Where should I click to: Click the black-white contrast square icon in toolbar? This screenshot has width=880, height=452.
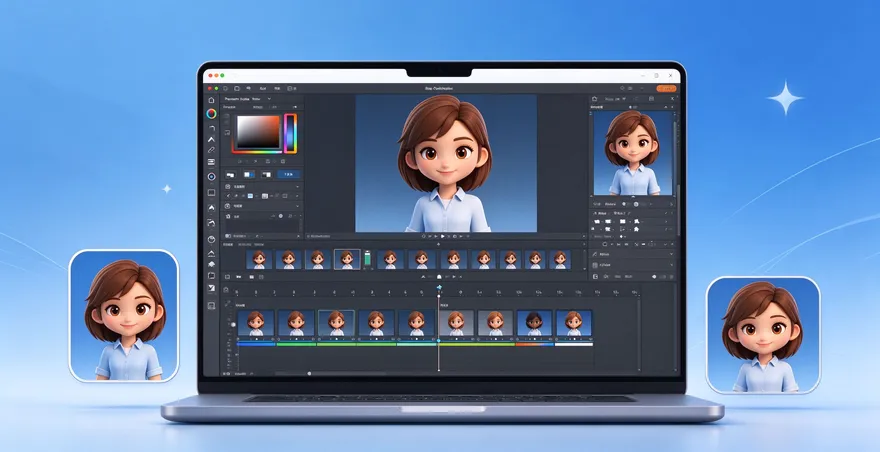pos(211,288)
